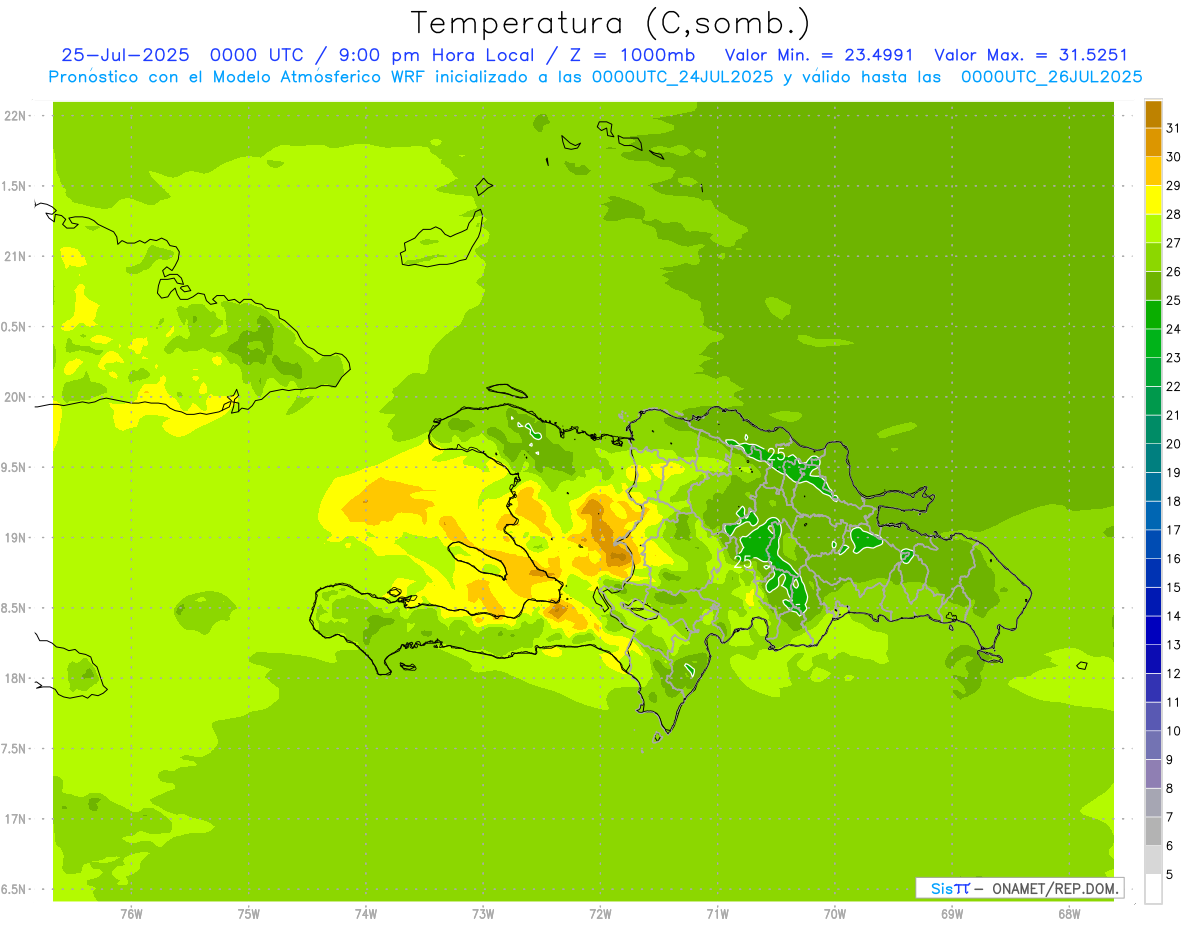Screen dimensions: 1200x927
Task: Click the '6.5N' latitude axis label
Action: 14,890
